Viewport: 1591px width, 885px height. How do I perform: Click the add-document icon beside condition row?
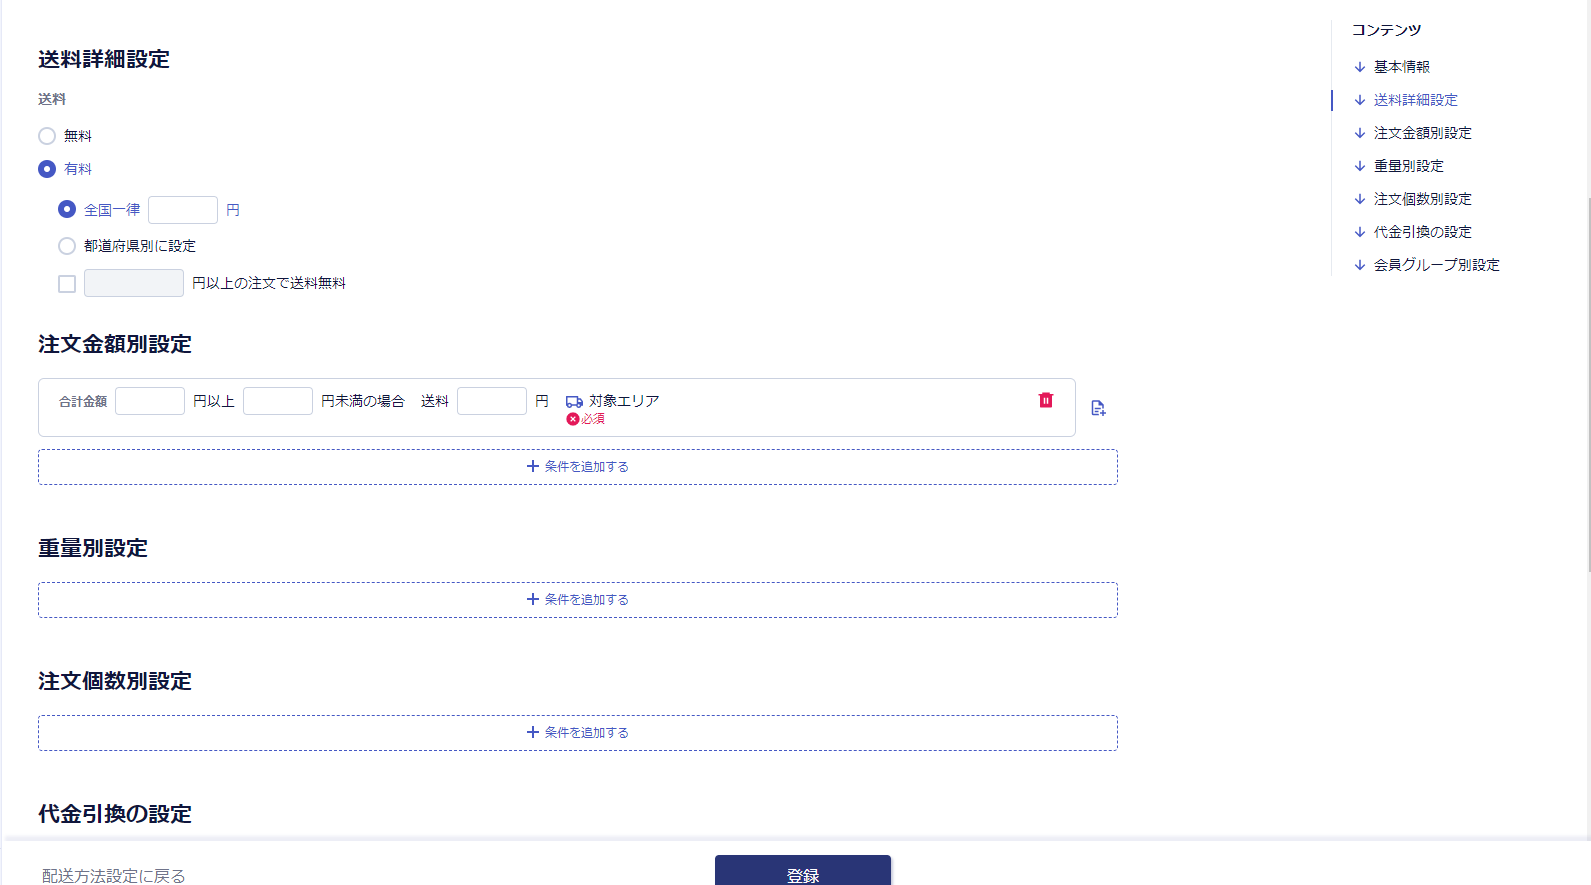(x=1098, y=408)
